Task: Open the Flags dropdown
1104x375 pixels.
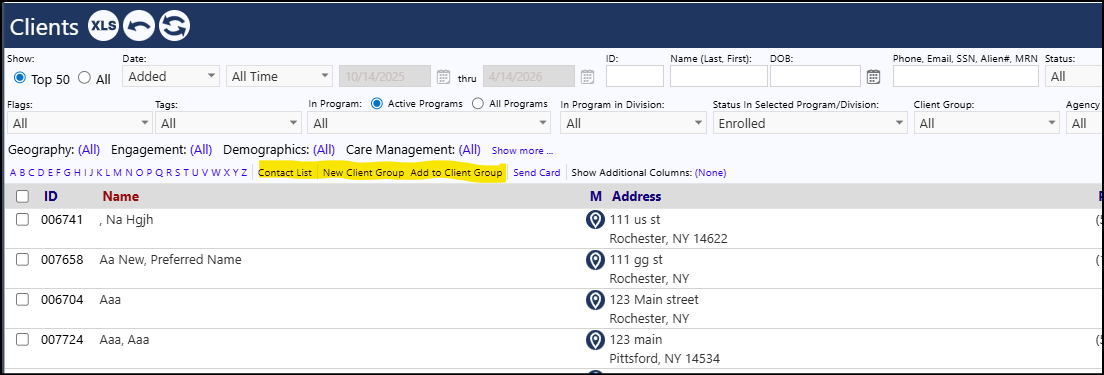Action: (x=80, y=123)
